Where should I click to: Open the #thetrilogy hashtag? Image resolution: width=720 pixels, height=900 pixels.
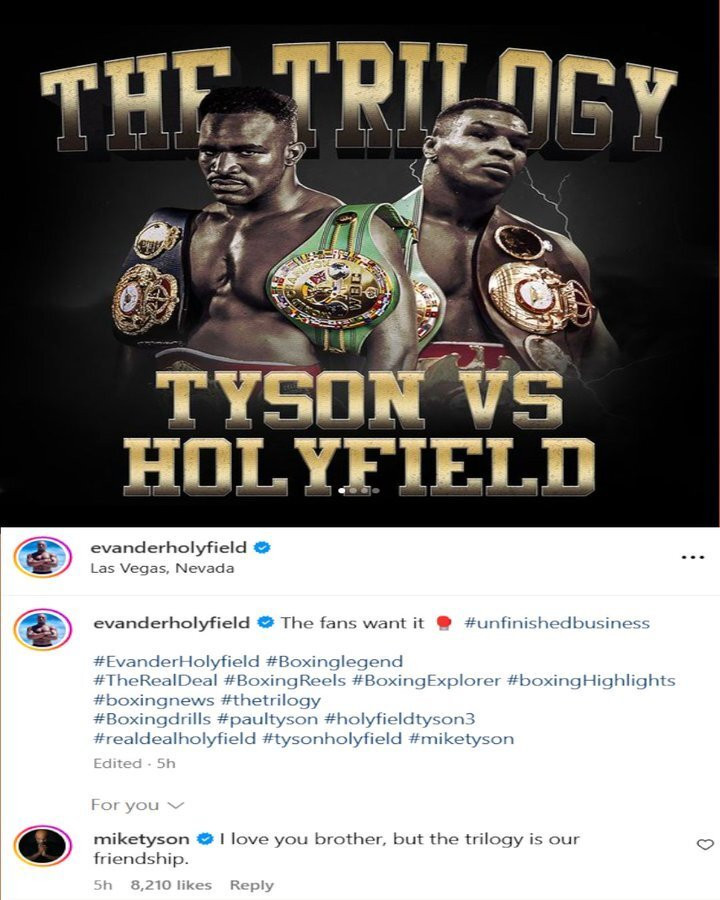pos(270,700)
